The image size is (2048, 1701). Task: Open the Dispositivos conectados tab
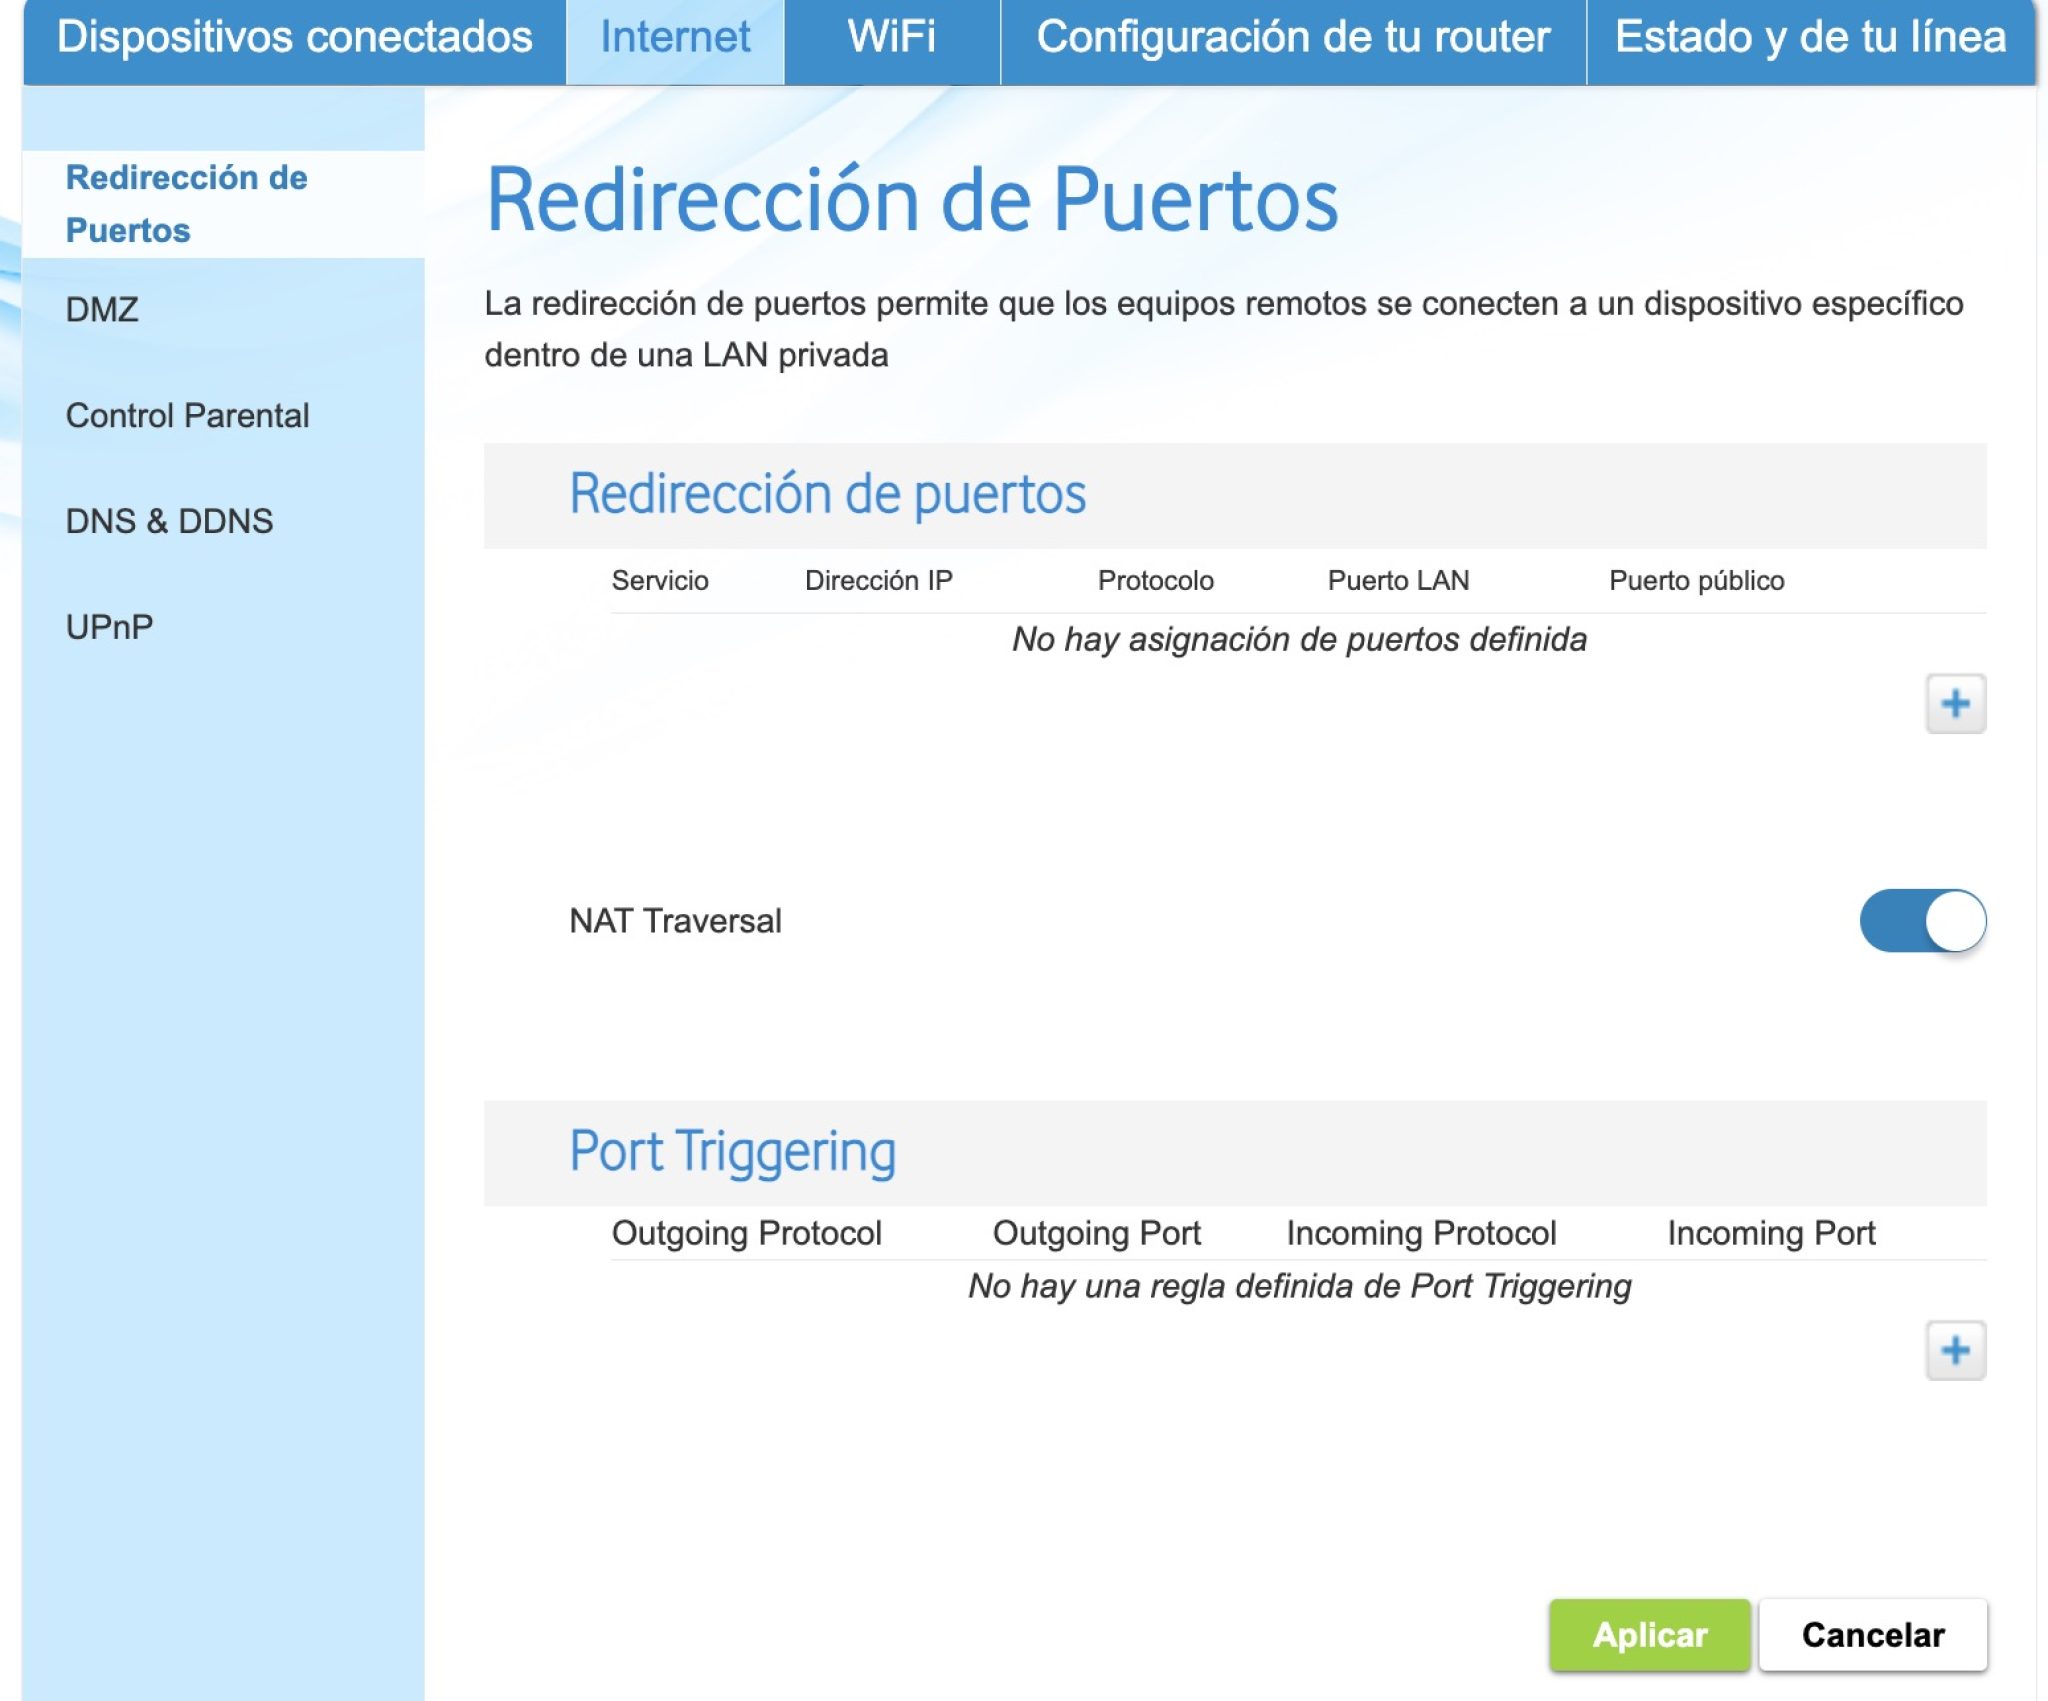point(296,38)
